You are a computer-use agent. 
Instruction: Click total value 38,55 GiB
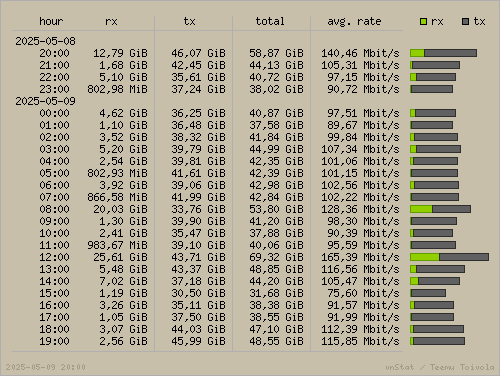pyautogui.click(x=276, y=317)
